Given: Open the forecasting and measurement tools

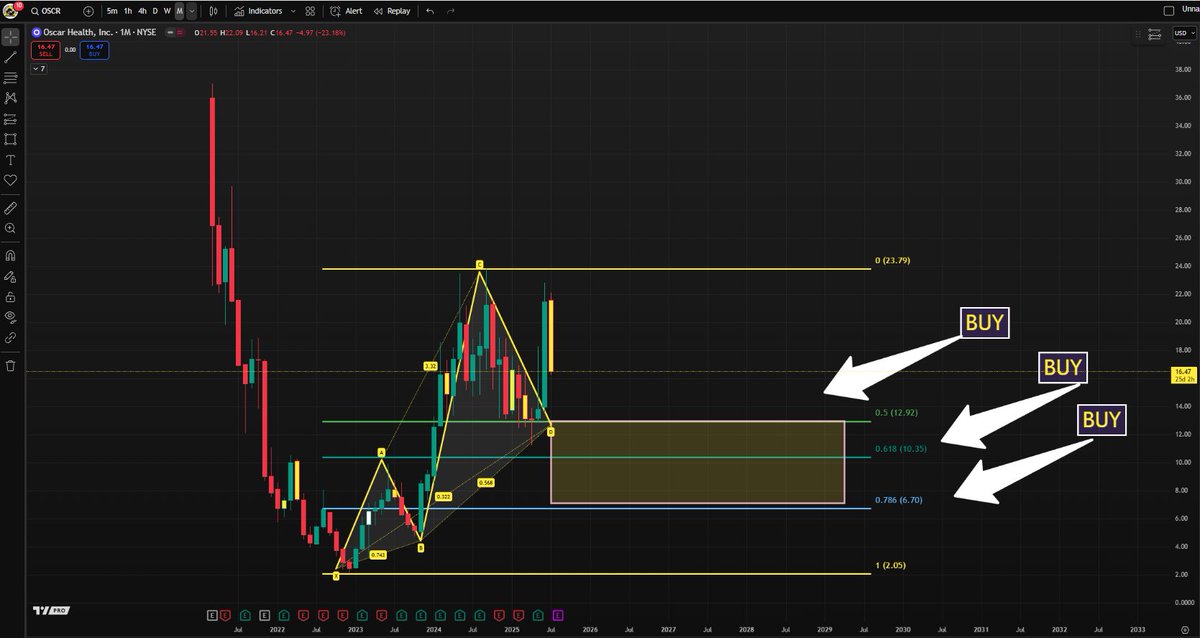Looking at the screenshot, I should pos(11,119).
